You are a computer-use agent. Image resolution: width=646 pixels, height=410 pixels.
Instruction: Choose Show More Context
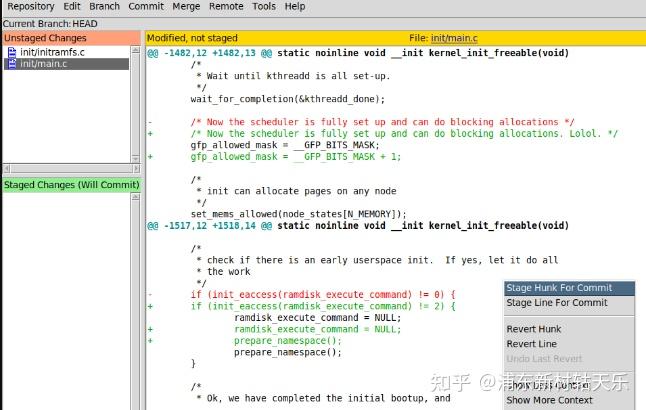(569, 400)
